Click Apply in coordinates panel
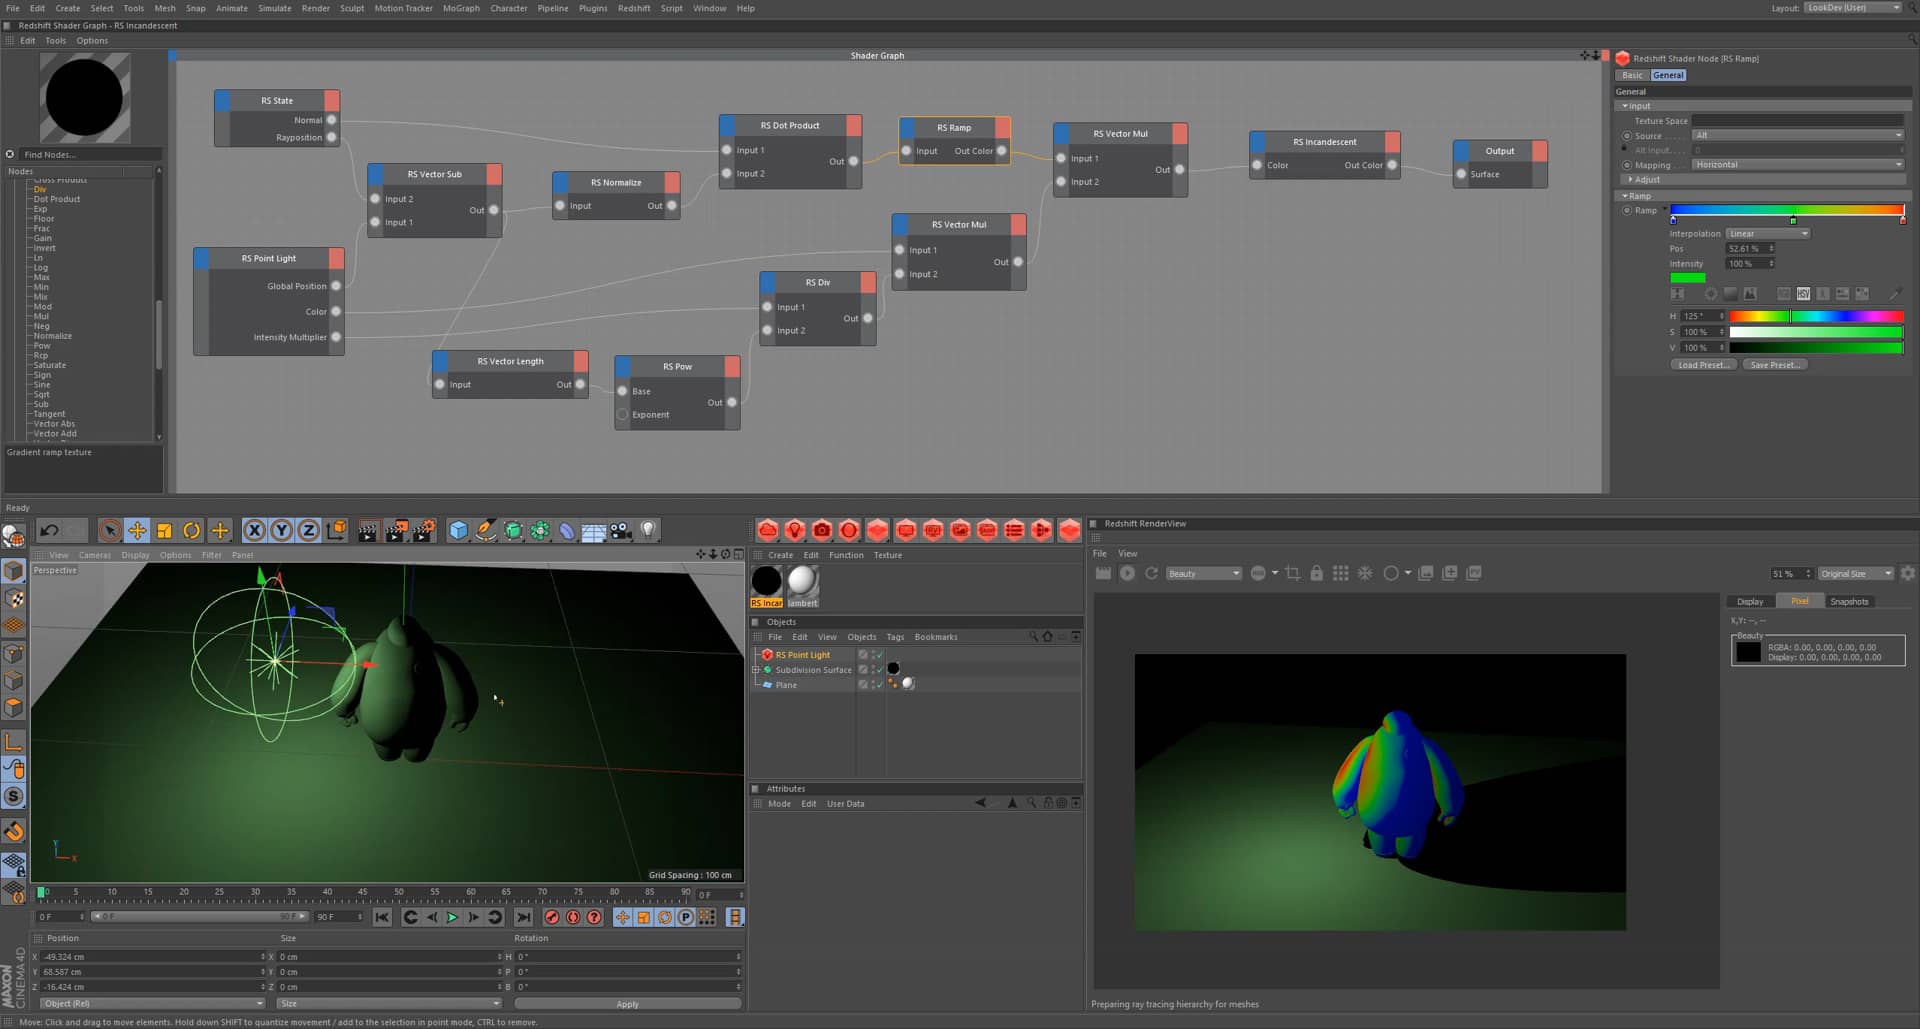This screenshot has height=1029, width=1920. click(x=627, y=1004)
